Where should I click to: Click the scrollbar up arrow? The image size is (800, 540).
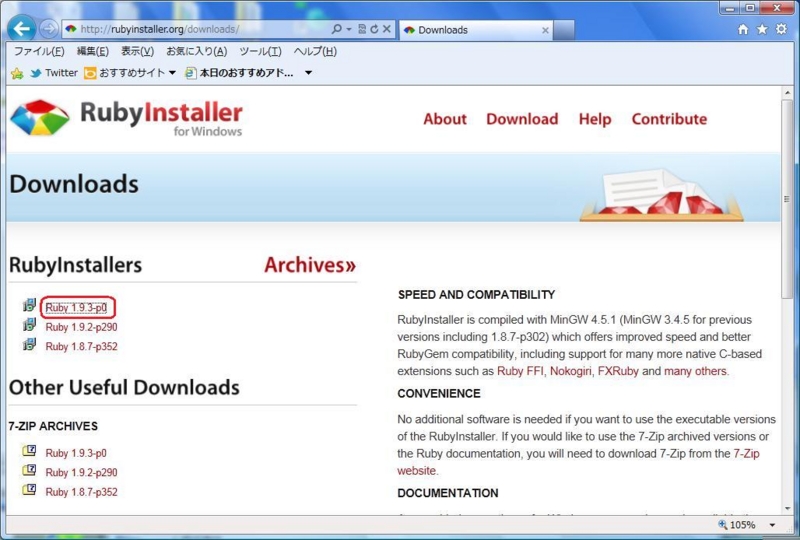click(788, 93)
